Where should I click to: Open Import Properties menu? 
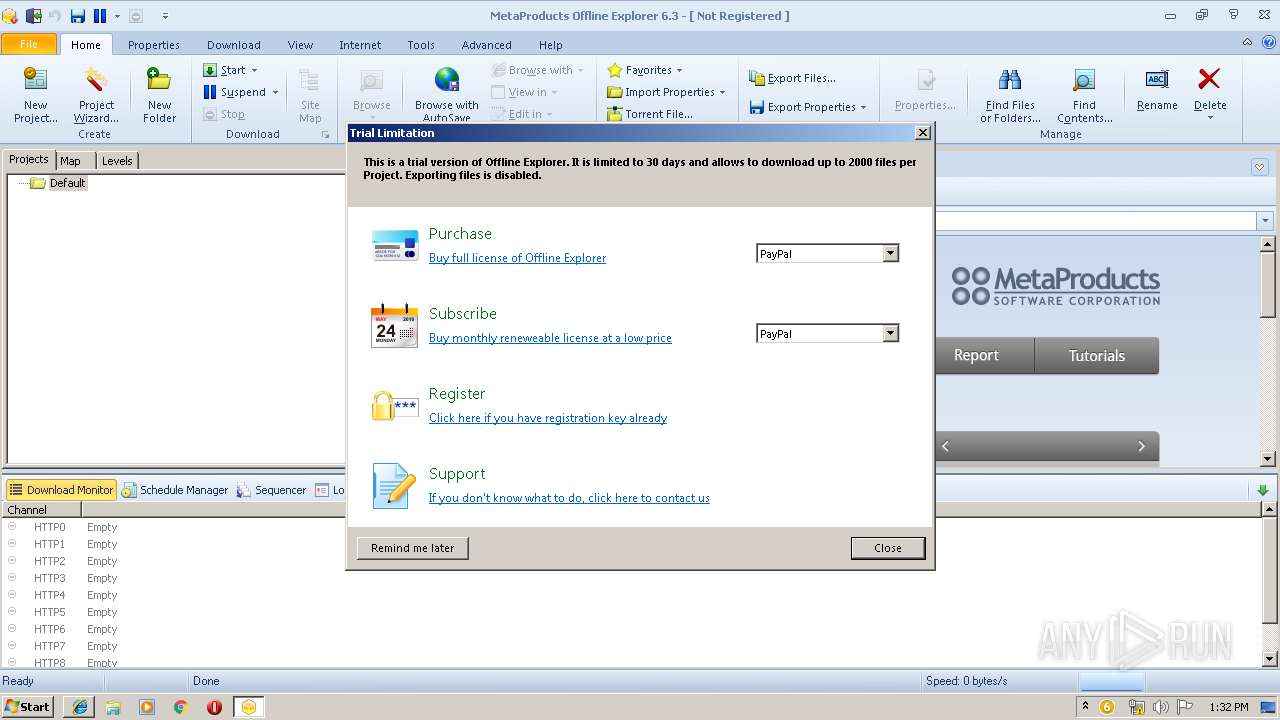(x=666, y=92)
